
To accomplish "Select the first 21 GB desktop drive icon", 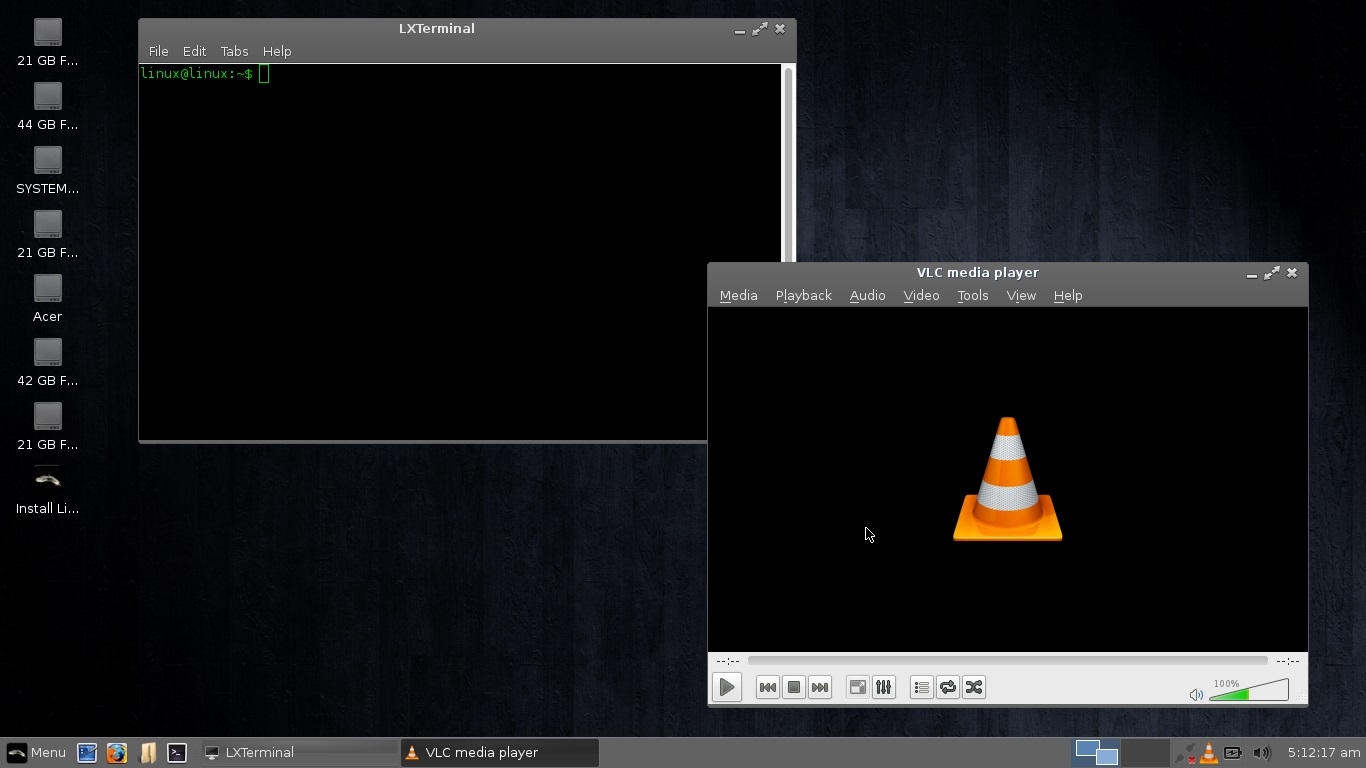I will click(47, 42).
